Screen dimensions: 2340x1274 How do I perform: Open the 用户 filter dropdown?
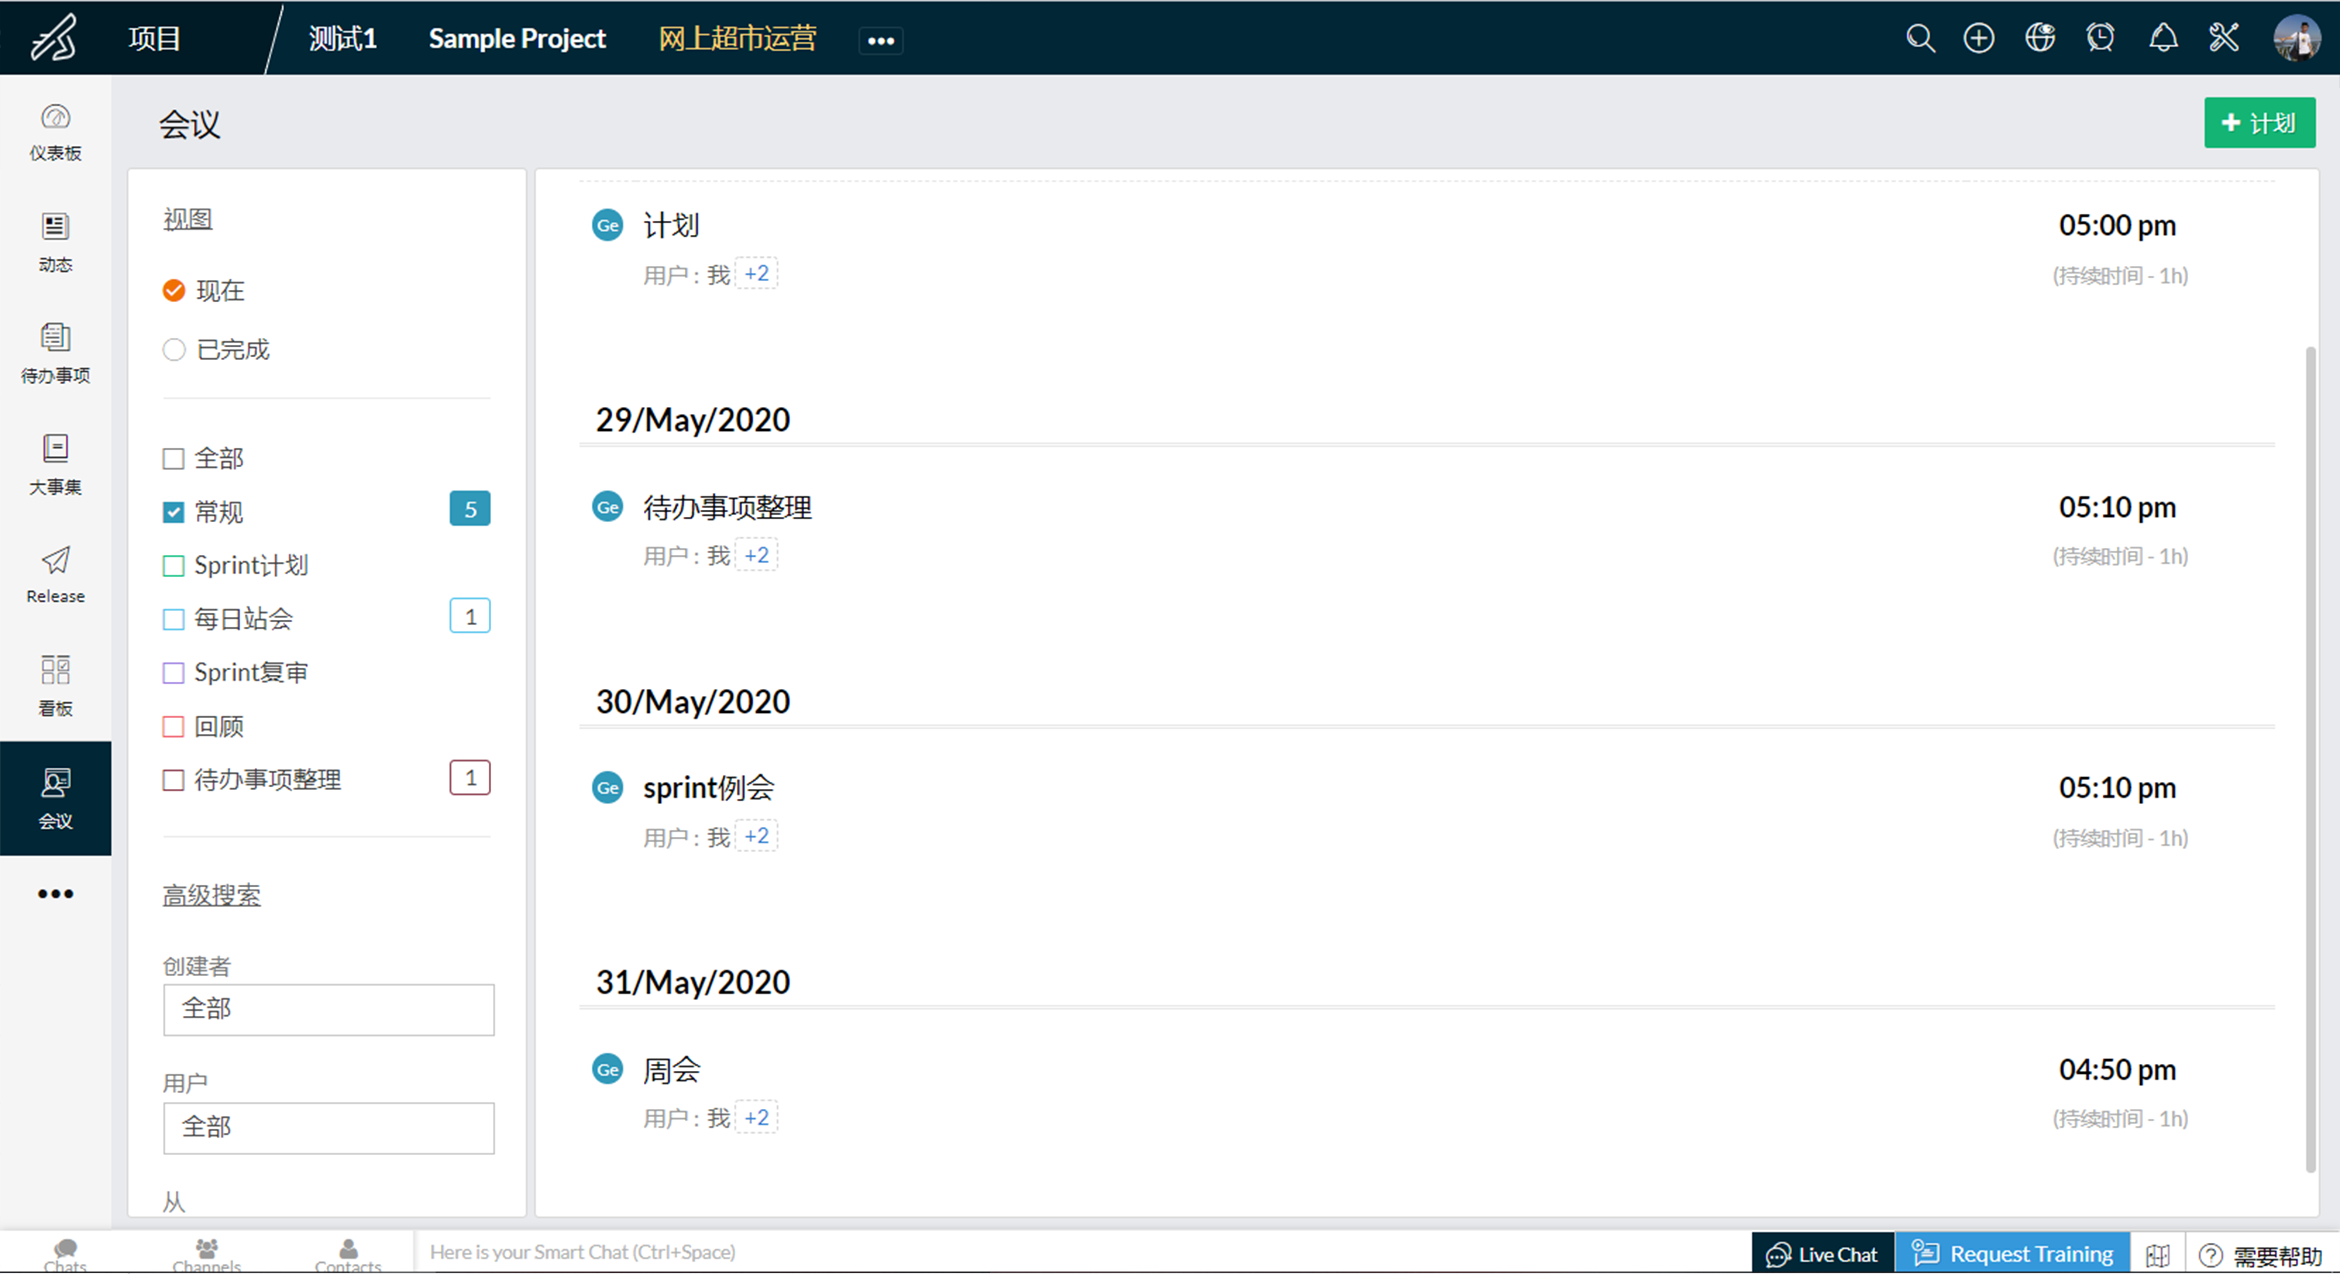coord(328,1127)
